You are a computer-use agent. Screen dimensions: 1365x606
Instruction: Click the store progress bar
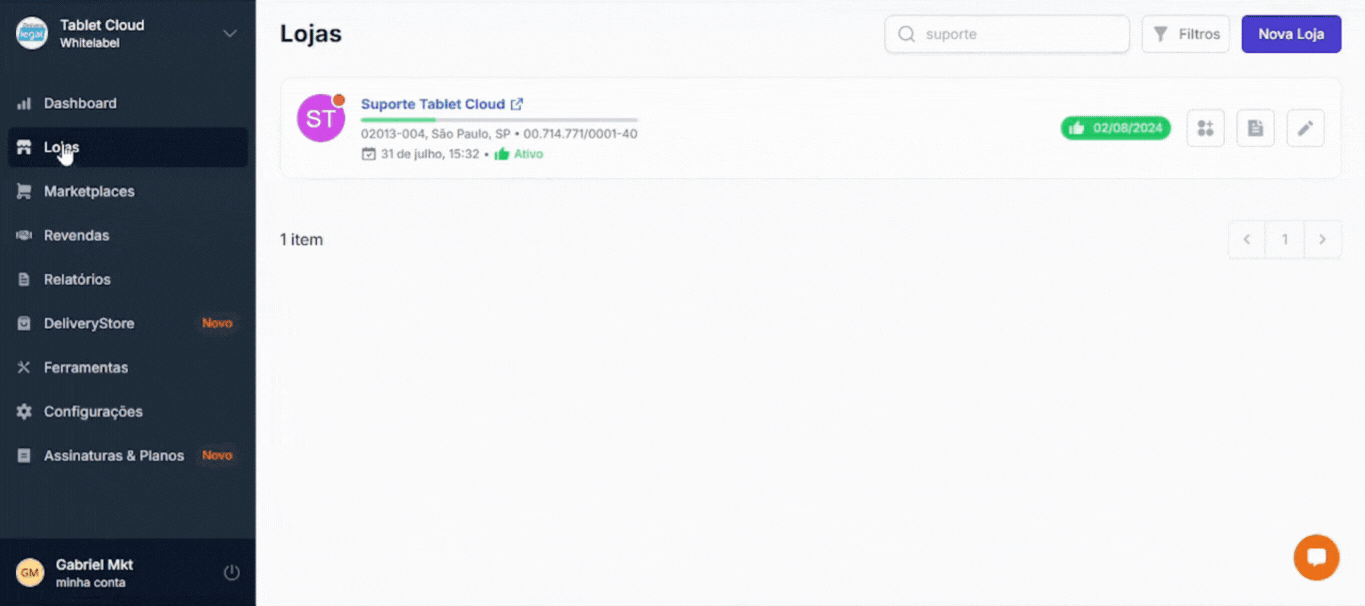coord(499,120)
